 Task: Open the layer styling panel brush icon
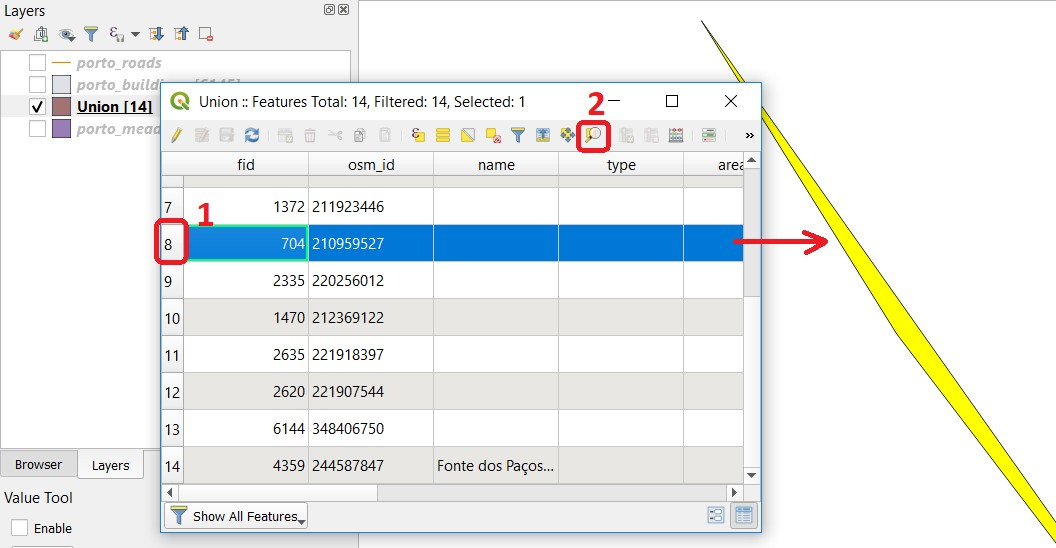pyautogui.click(x=15, y=34)
